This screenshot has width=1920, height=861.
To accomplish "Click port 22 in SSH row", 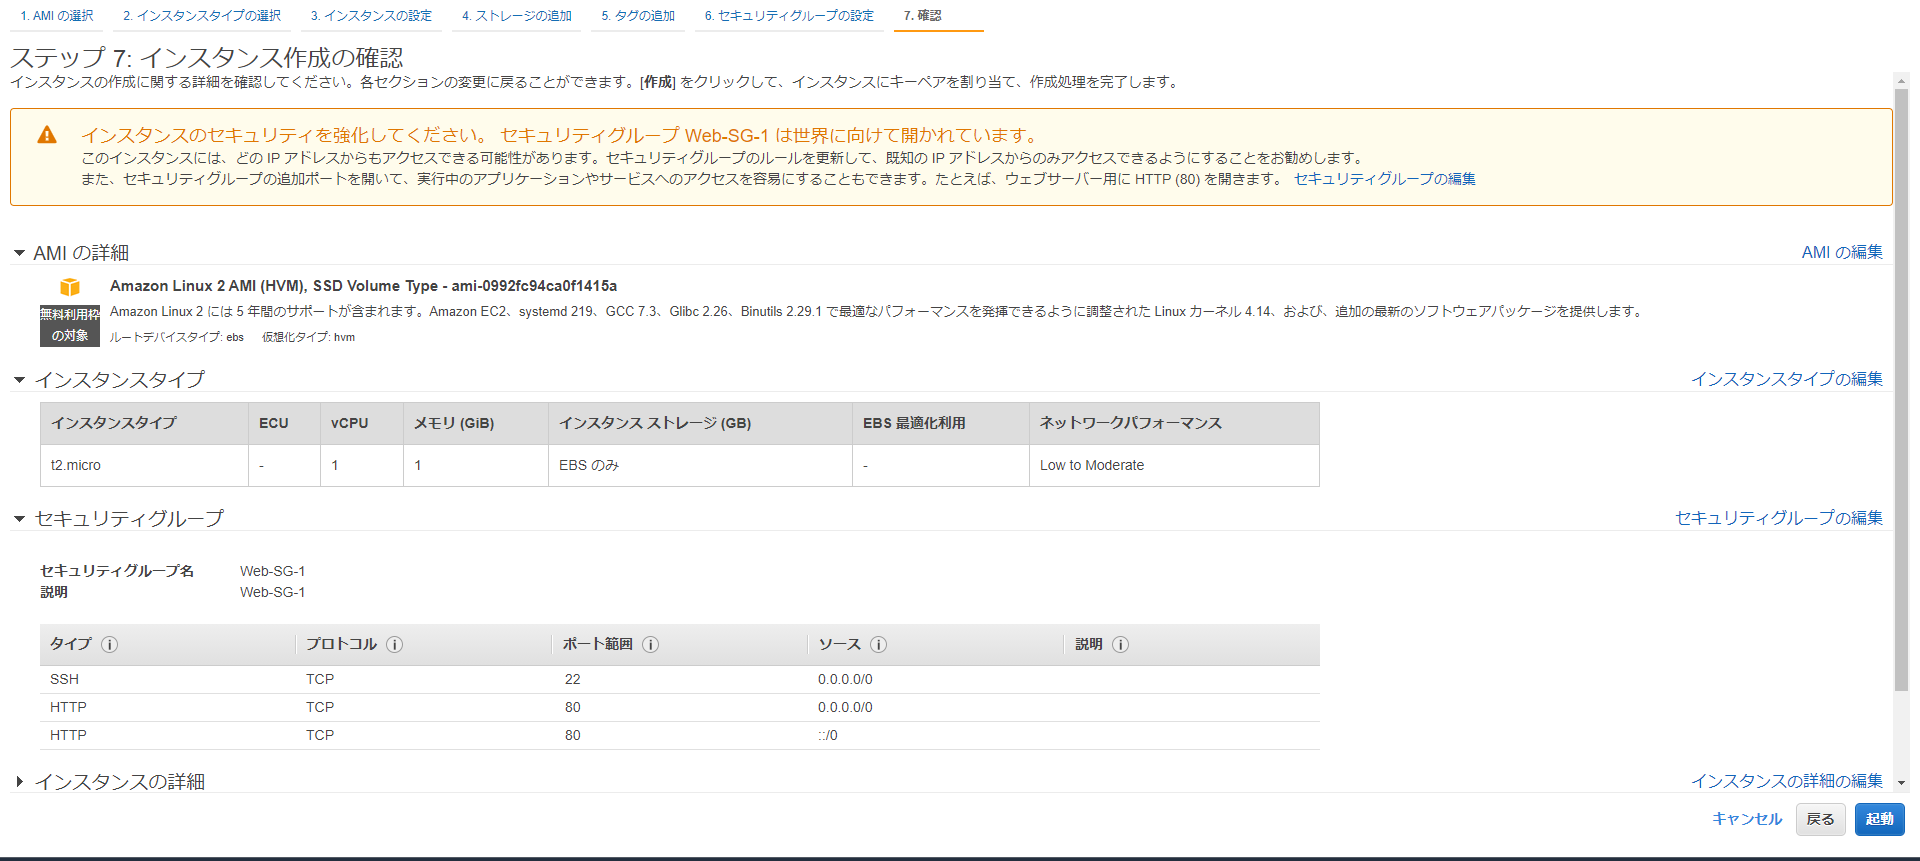I will [572, 680].
